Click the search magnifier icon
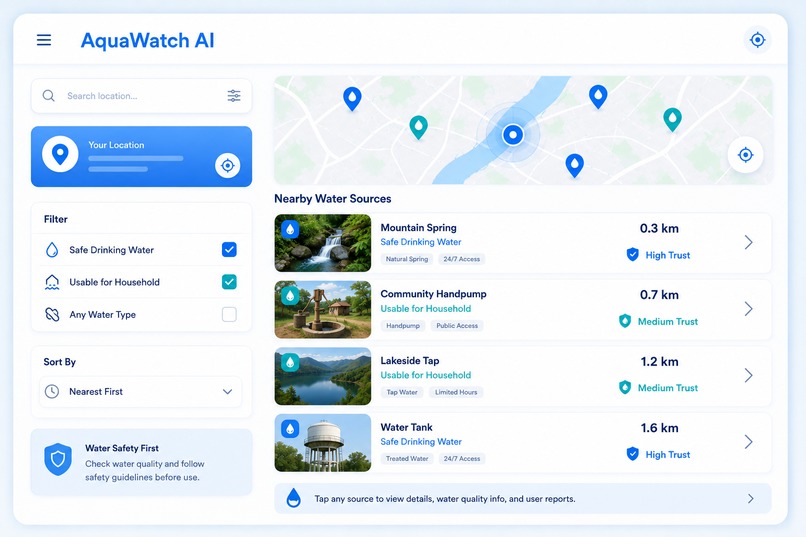Viewport: 806px width, 537px height. 48,96
